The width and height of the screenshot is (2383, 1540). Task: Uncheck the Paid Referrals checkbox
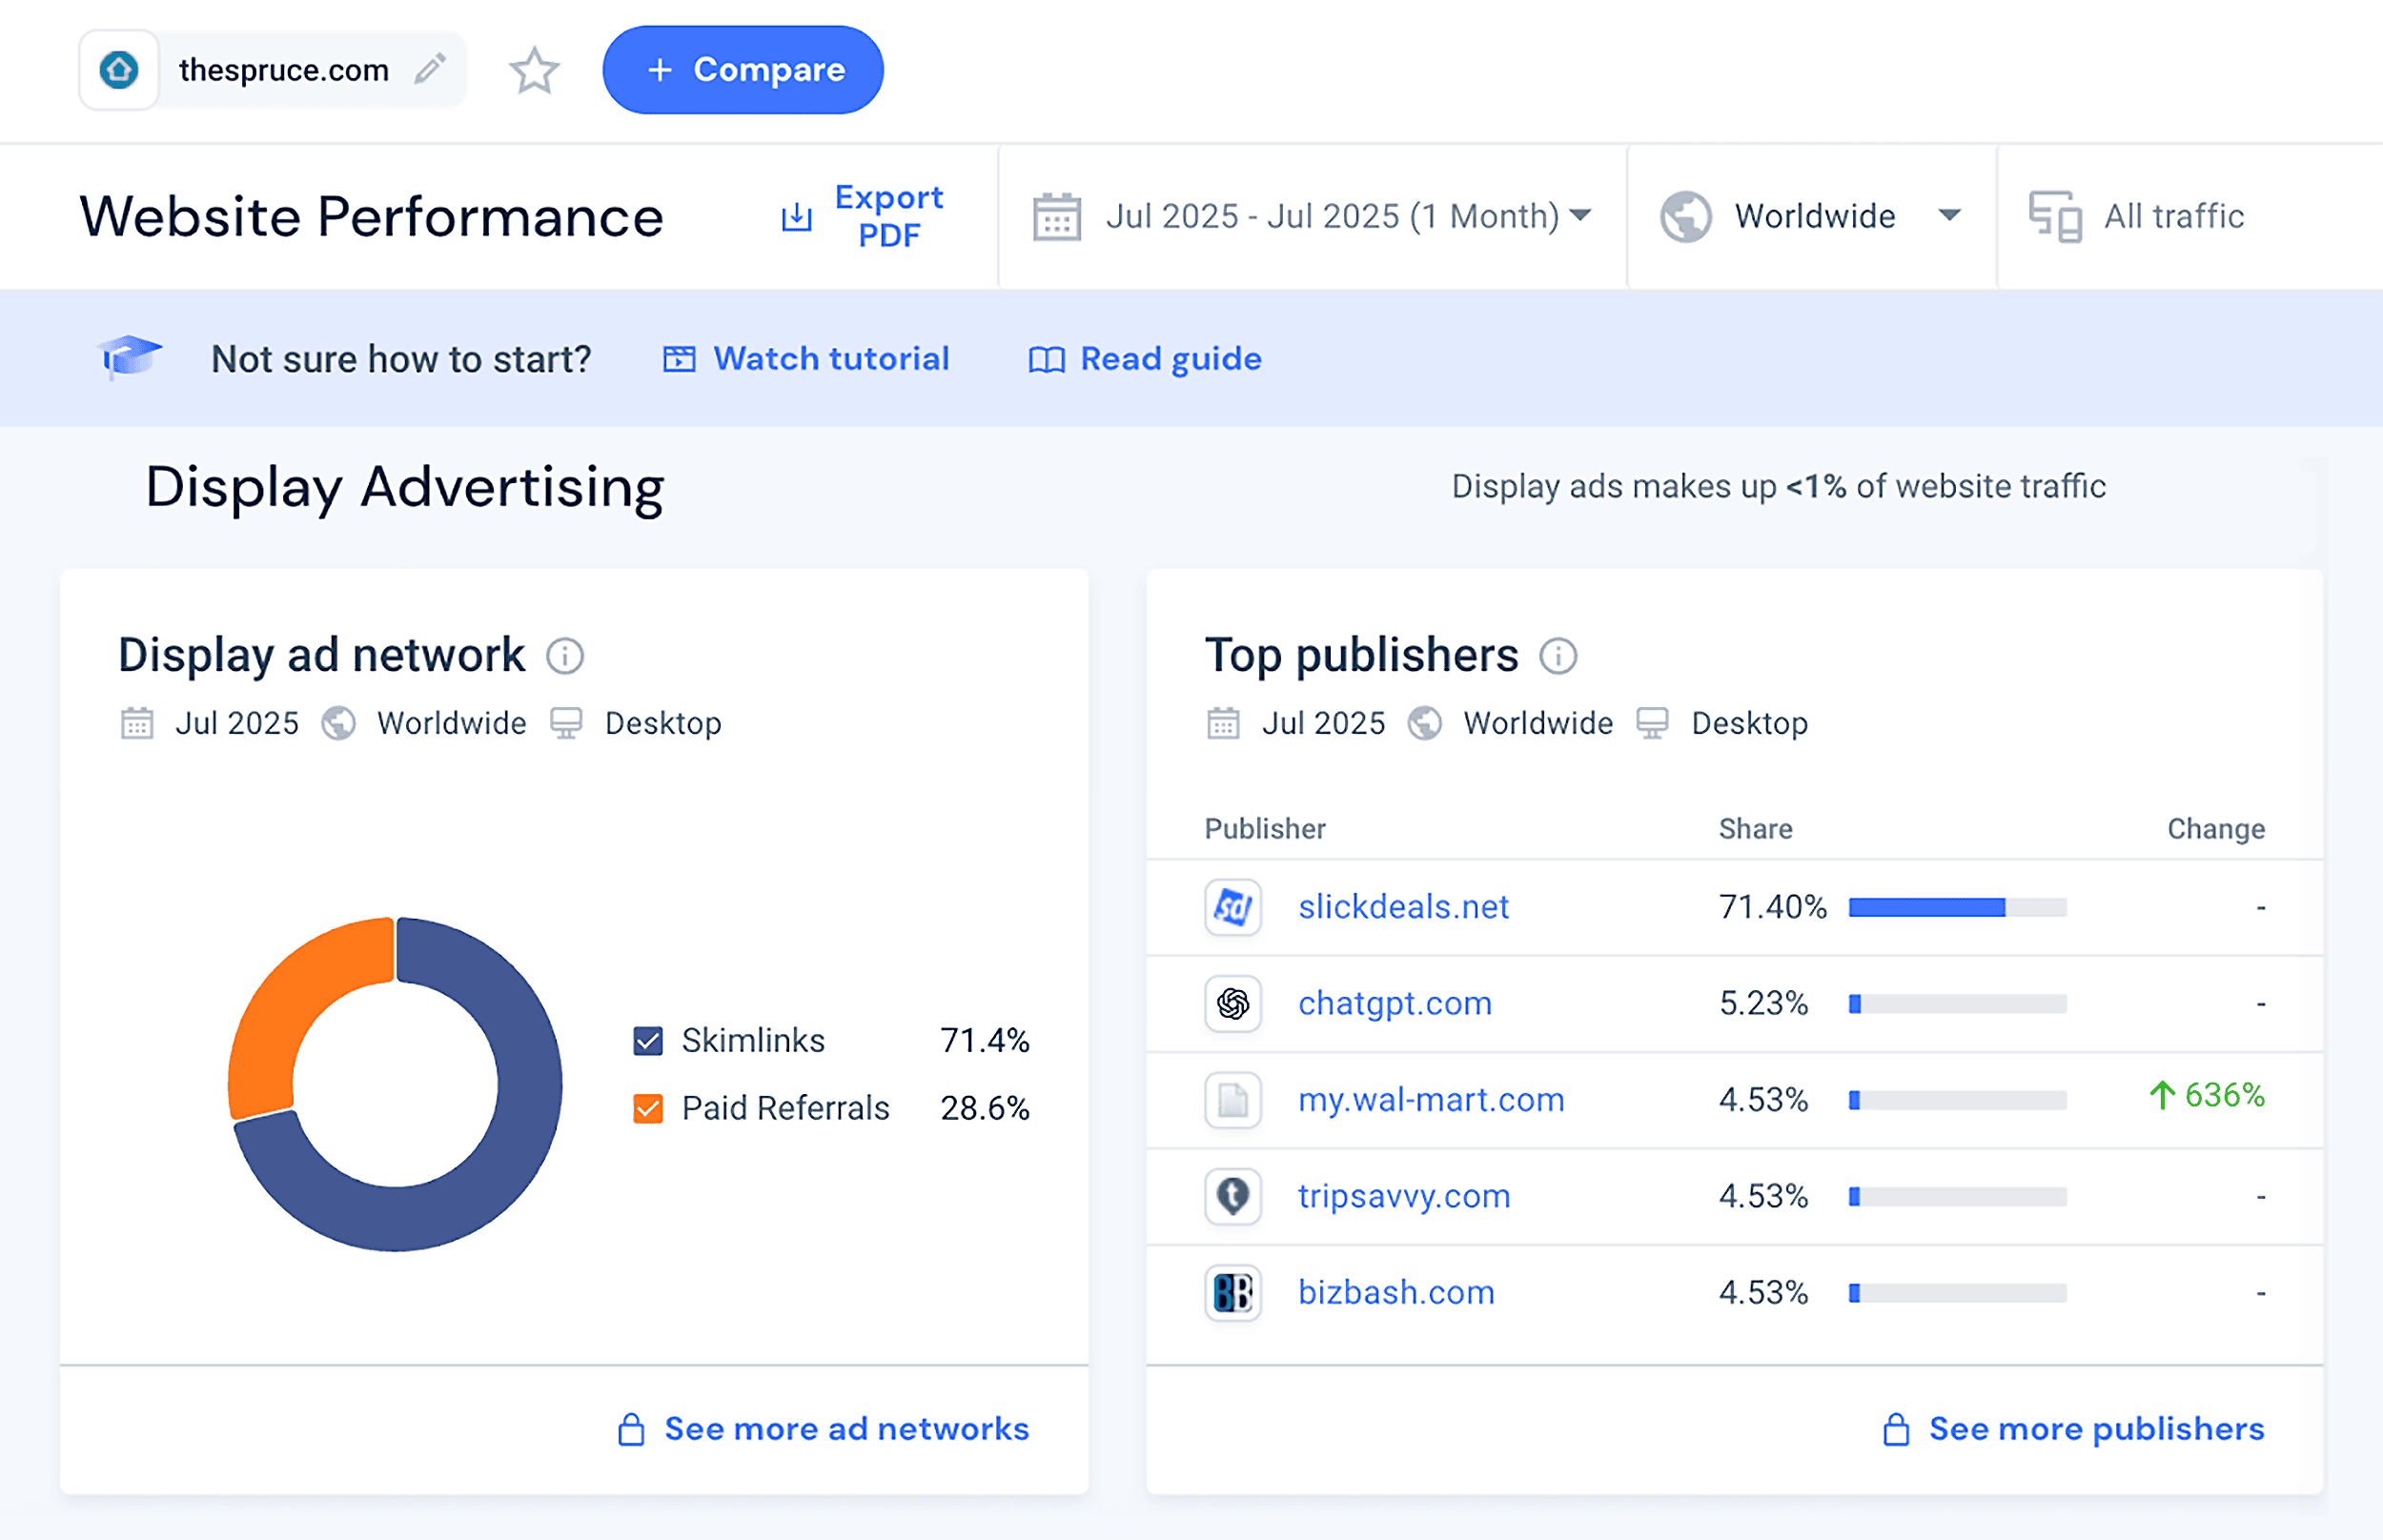pos(647,1108)
